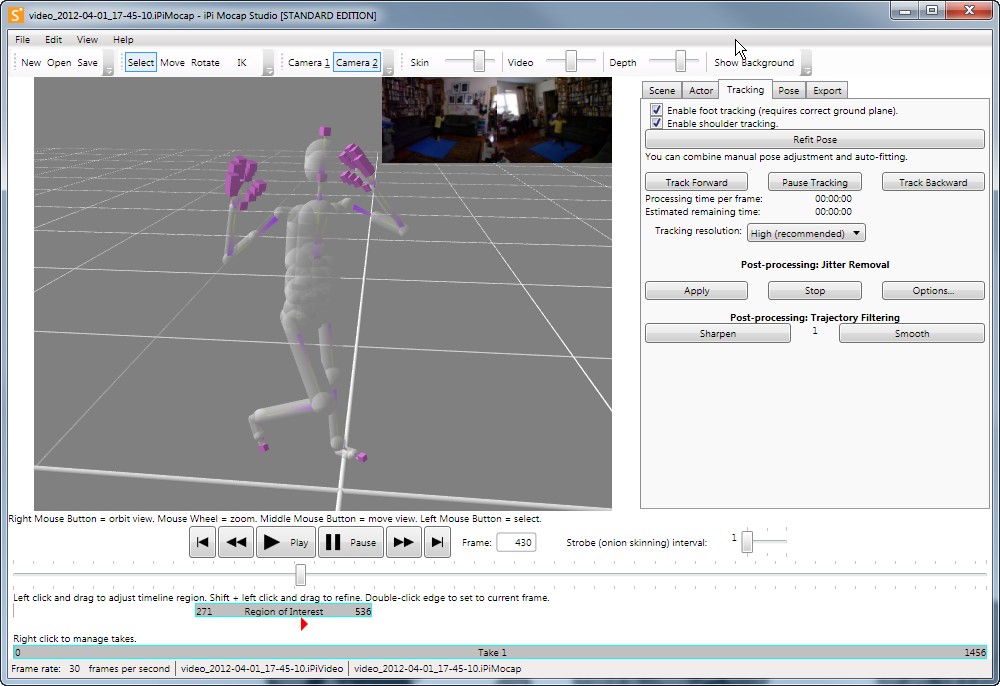Click the red current-frame marker triangle
Screen dimensions: 1000x686
(x=304, y=624)
